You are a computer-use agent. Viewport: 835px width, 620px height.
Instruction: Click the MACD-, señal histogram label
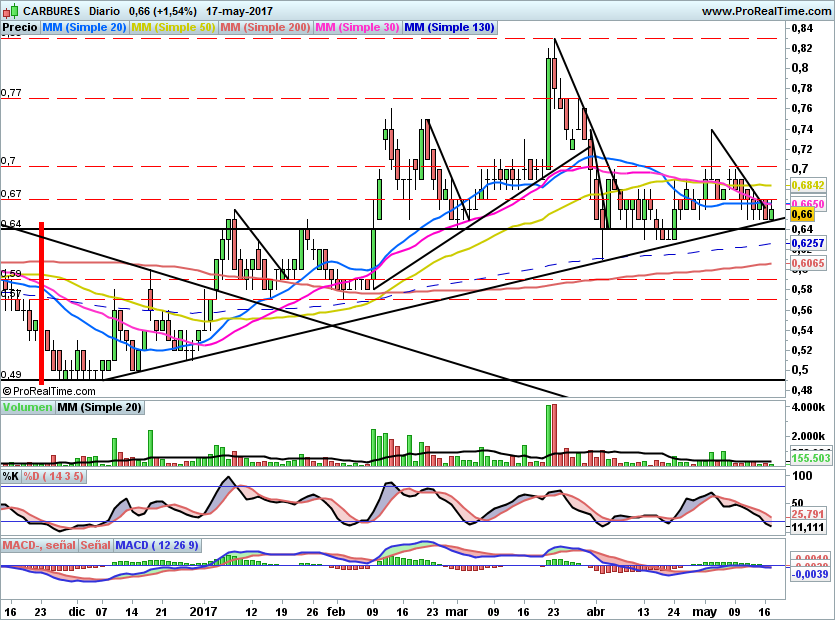pos(39,545)
